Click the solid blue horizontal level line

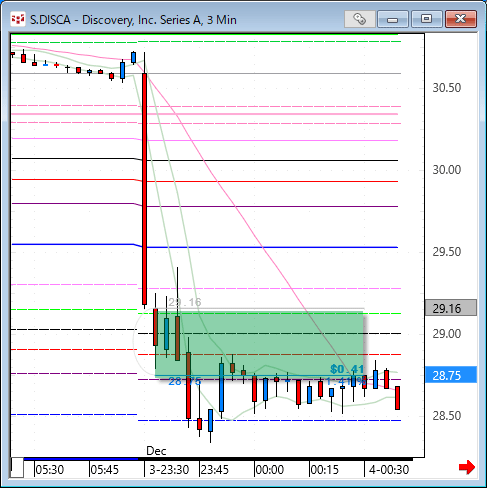205,246
